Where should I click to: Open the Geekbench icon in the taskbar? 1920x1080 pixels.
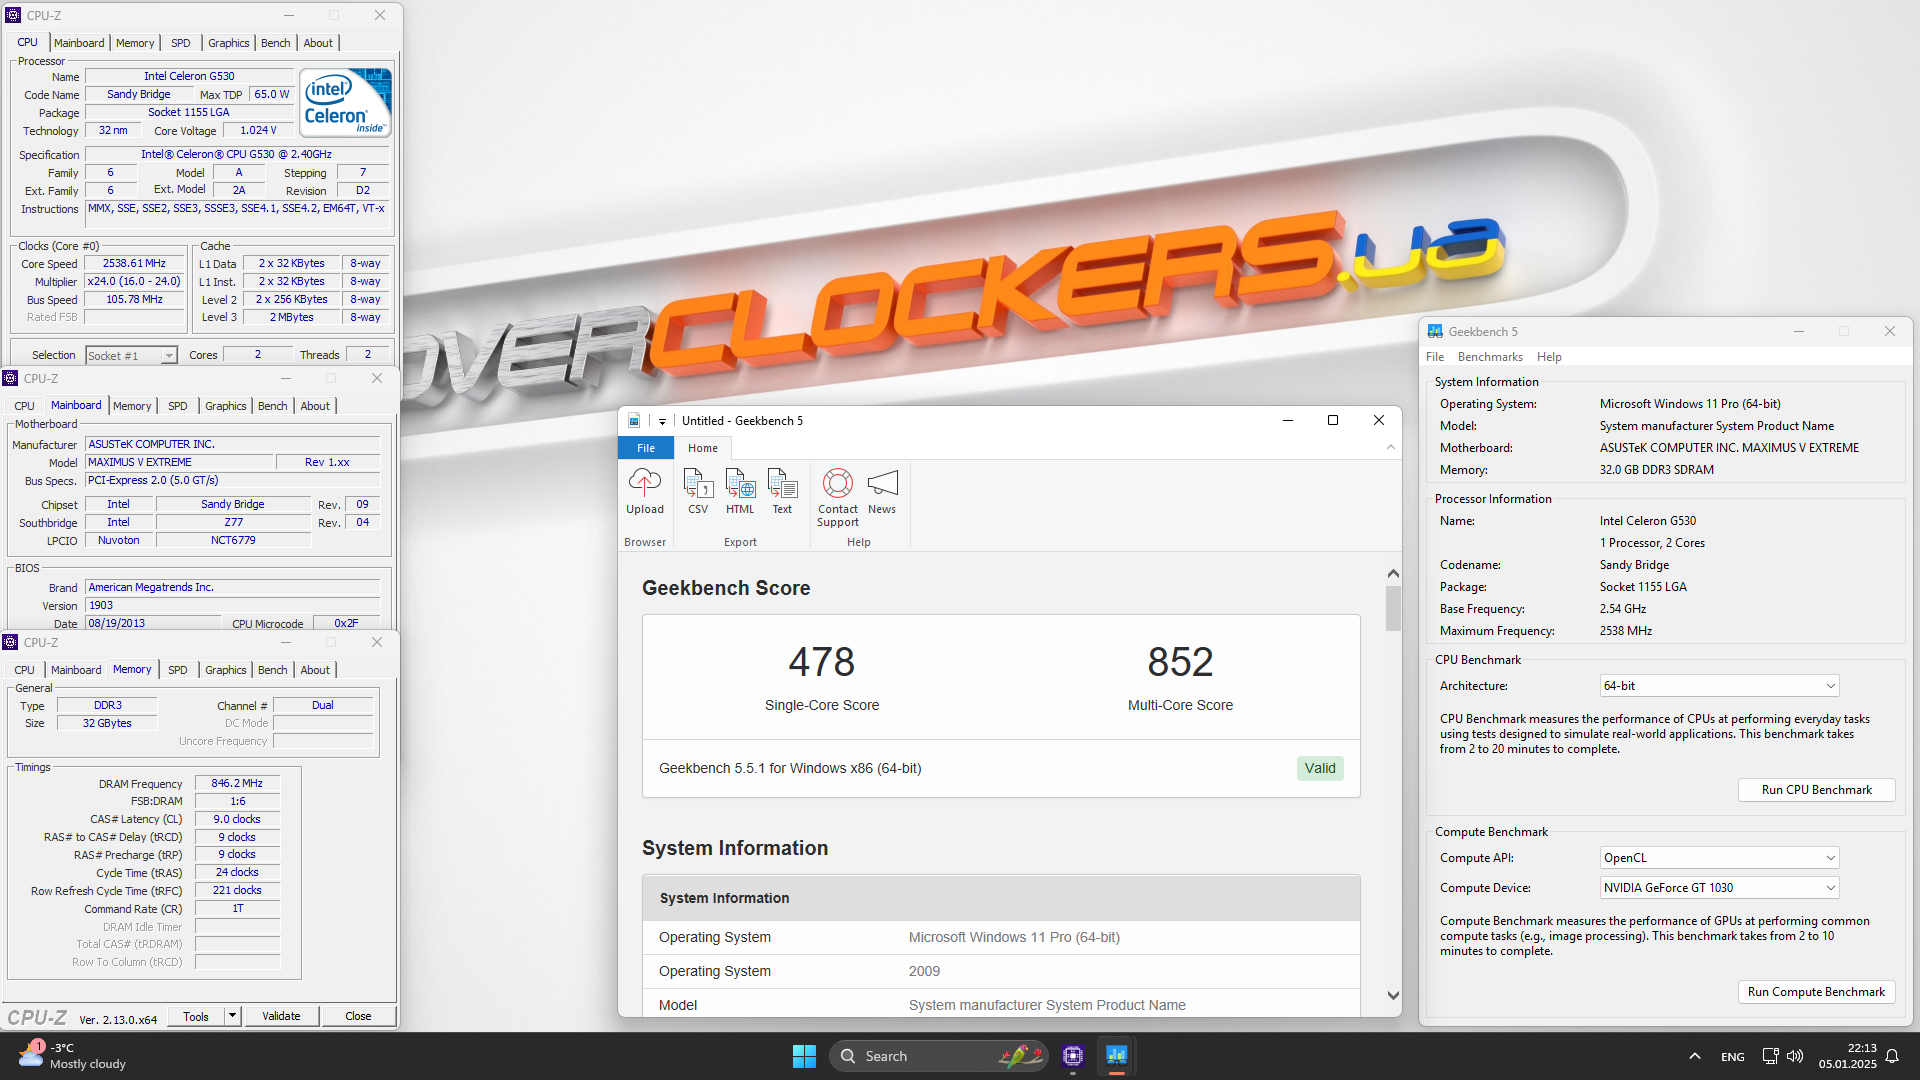1116,1056
